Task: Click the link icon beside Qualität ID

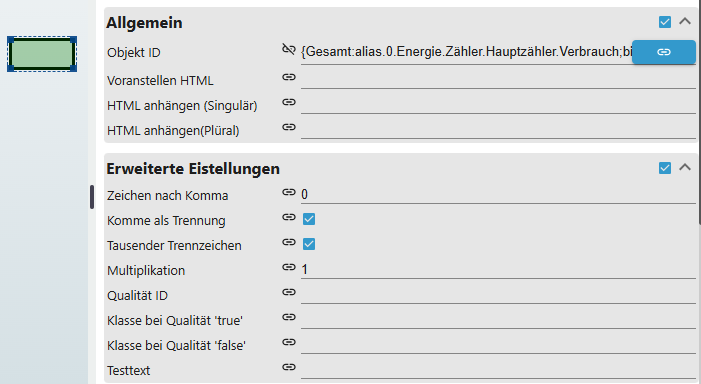Action: coord(289,292)
